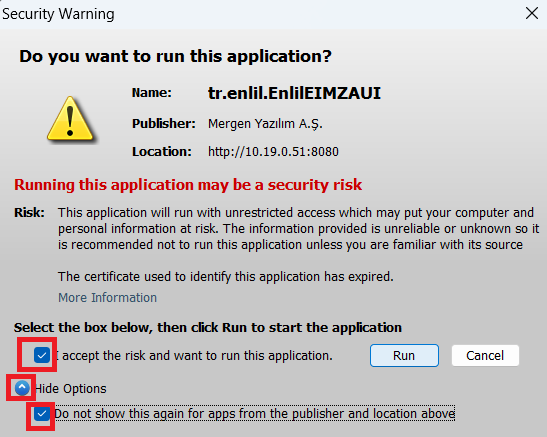Viewport: 547px width, 437px height.
Task: Click the red security risk warning heading
Action: pyautogui.click(x=188, y=185)
